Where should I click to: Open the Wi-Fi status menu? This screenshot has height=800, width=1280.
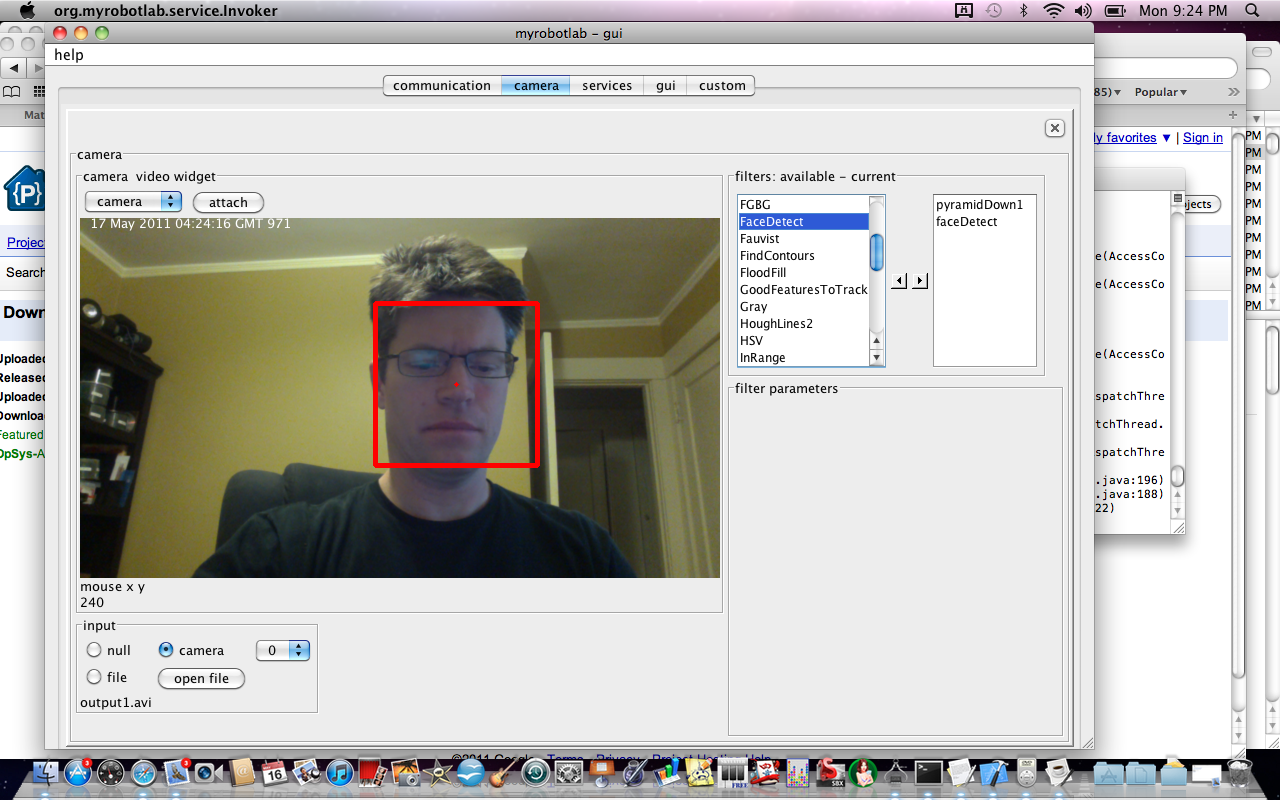pos(1053,11)
